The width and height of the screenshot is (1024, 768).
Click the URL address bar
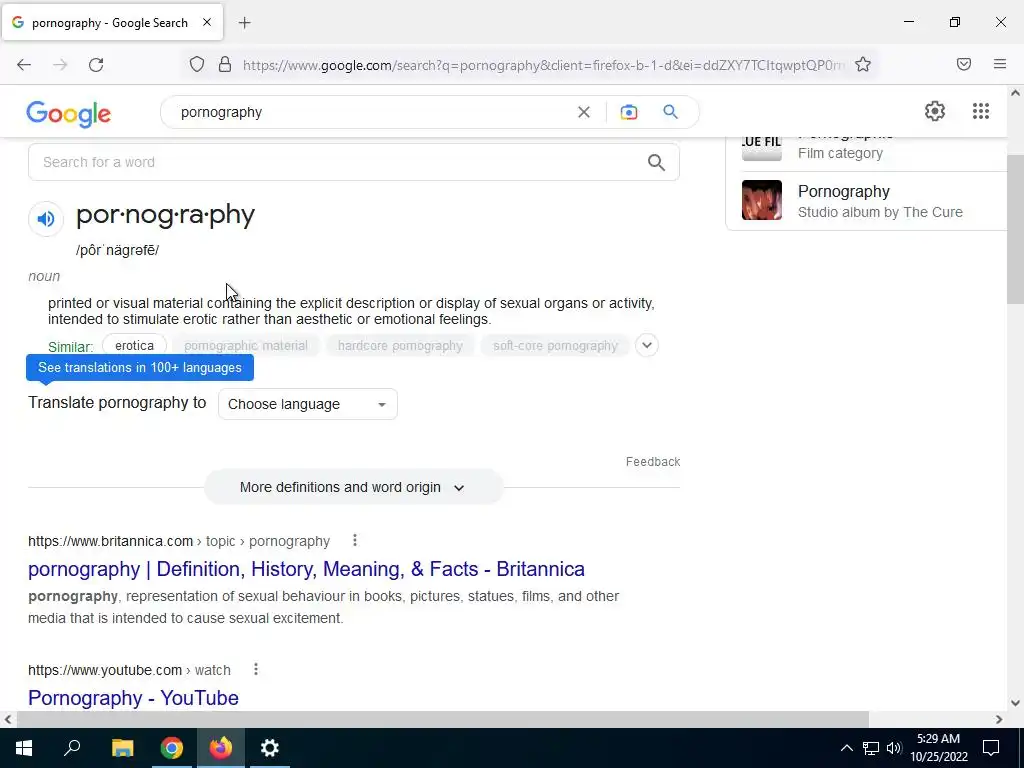click(543, 65)
